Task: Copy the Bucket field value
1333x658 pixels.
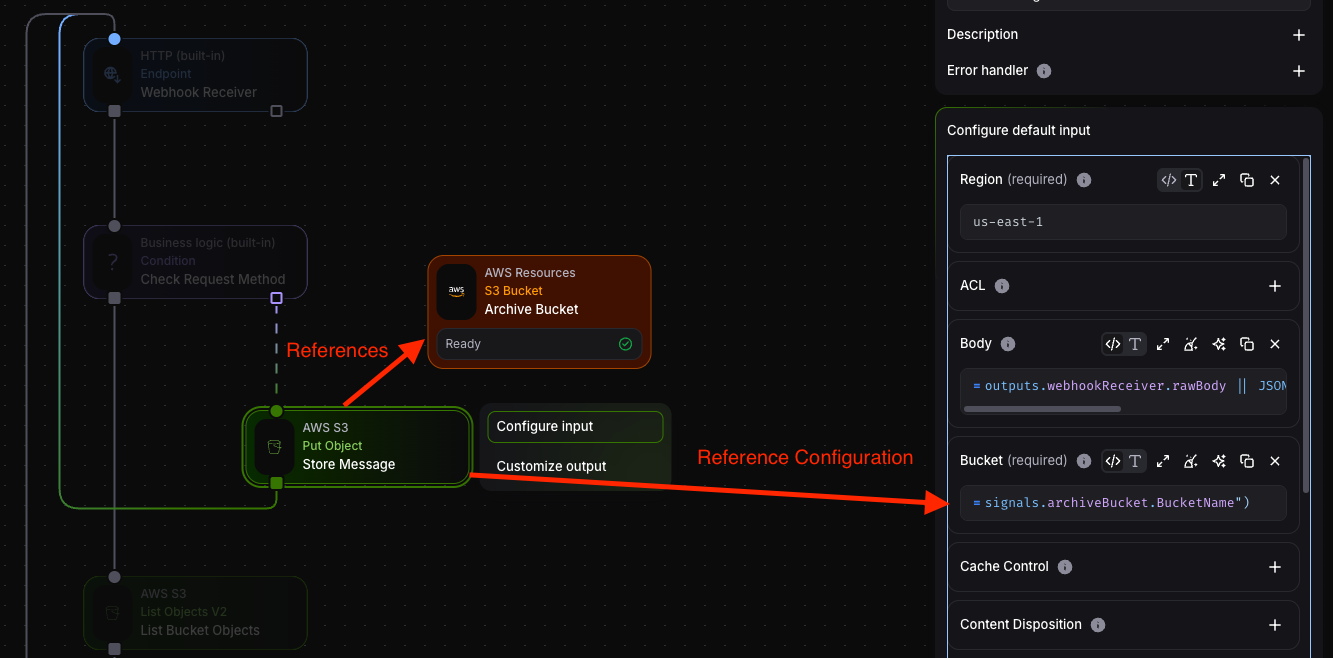Action: (1247, 461)
